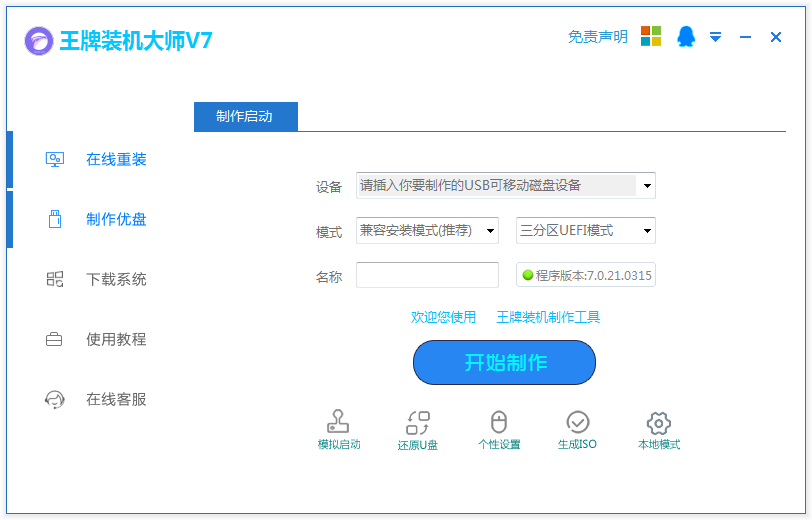Close the 王牌装机大师 window
The width and height of the screenshot is (812, 520).
pos(776,37)
